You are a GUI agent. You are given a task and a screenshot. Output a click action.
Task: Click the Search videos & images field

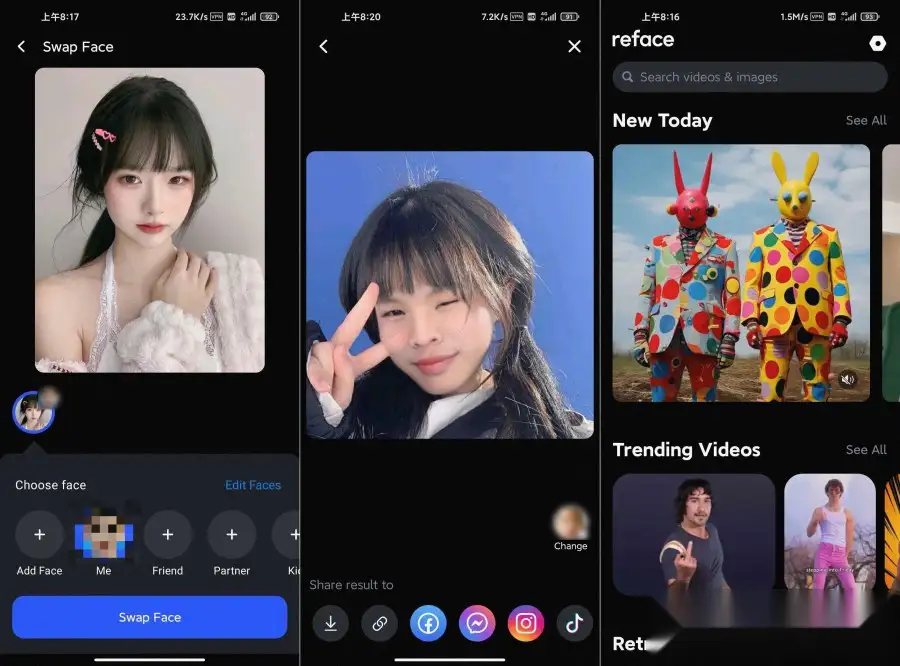click(750, 77)
